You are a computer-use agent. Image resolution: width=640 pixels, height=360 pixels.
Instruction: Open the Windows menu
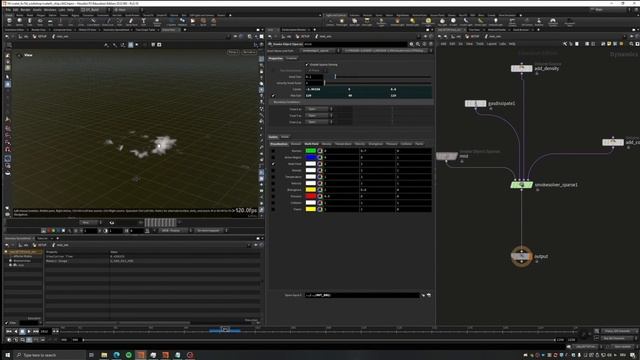tap(50, 10)
